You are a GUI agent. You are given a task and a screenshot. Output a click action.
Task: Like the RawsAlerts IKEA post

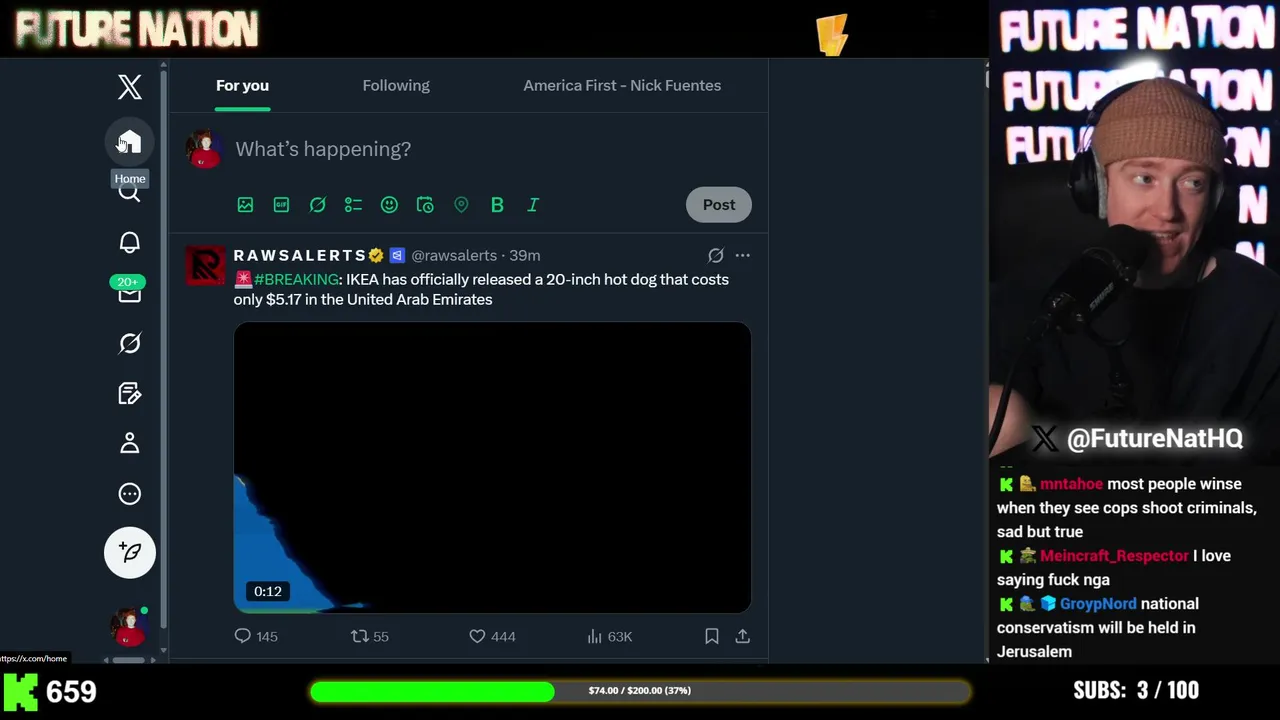coord(477,636)
